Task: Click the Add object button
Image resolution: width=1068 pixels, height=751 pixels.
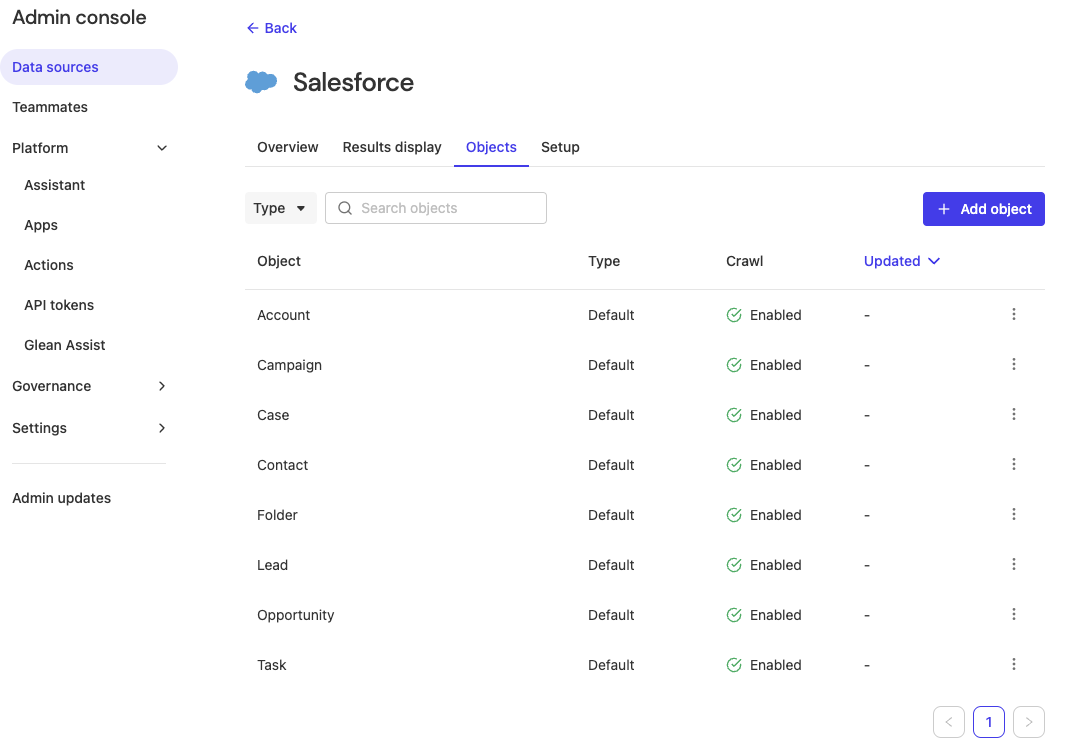Action: click(983, 208)
